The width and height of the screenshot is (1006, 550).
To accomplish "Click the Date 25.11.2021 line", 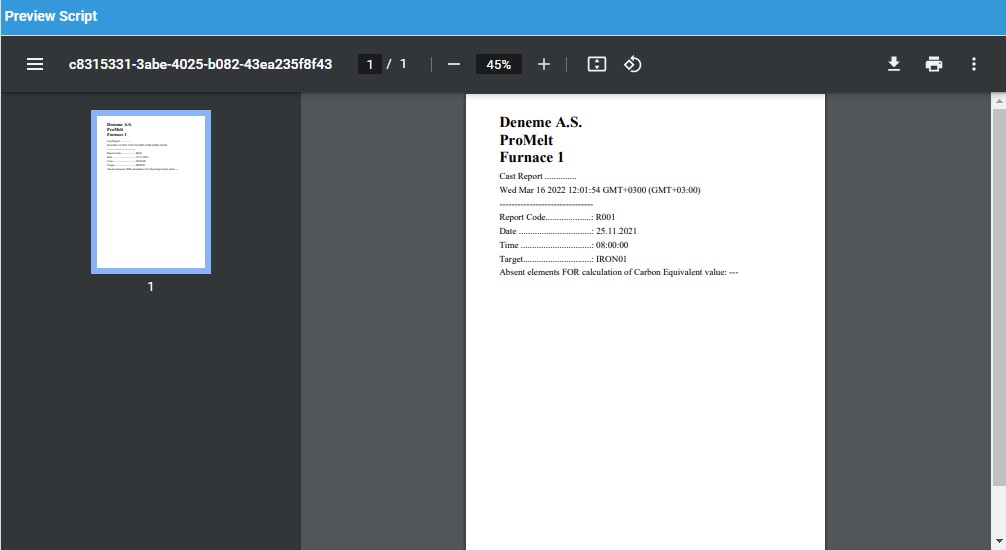I will pyautogui.click(x=568, y=231).
